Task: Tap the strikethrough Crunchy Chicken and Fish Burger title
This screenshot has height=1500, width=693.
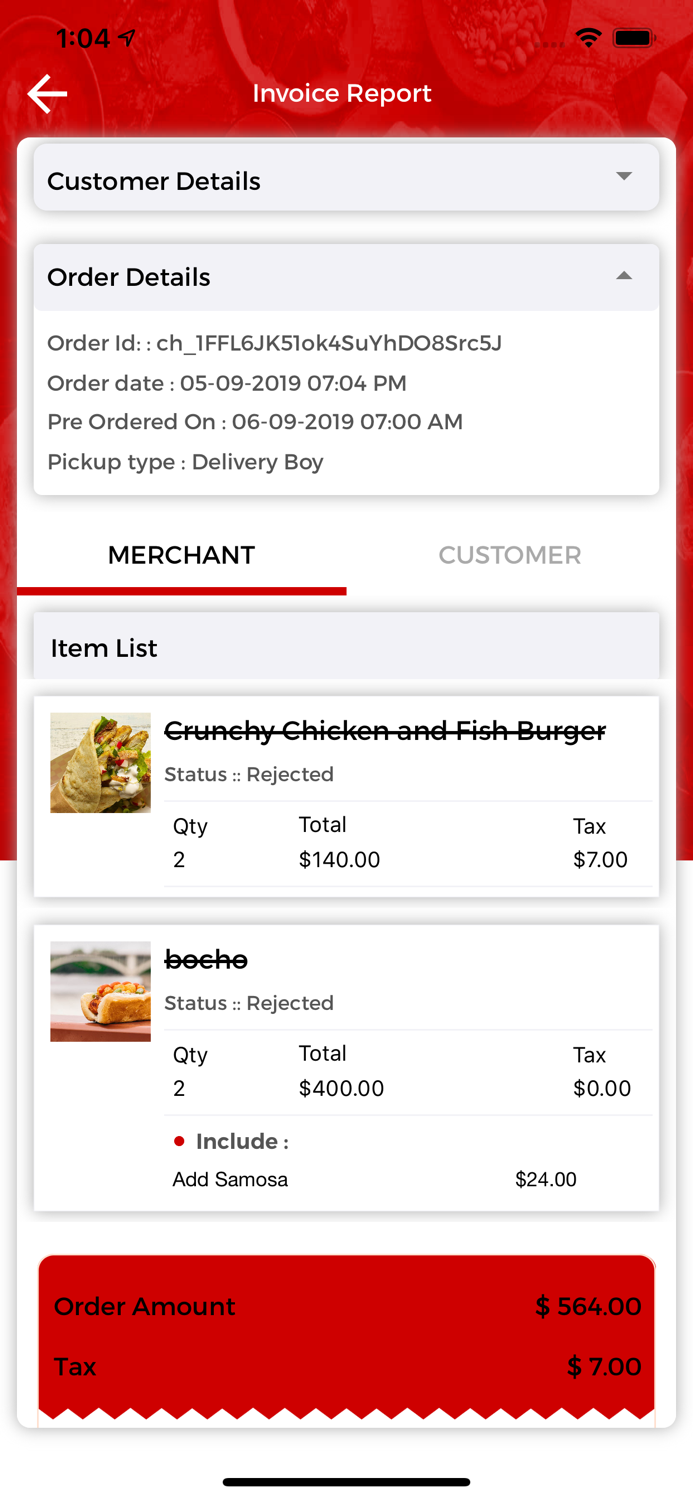Action: 385,731
